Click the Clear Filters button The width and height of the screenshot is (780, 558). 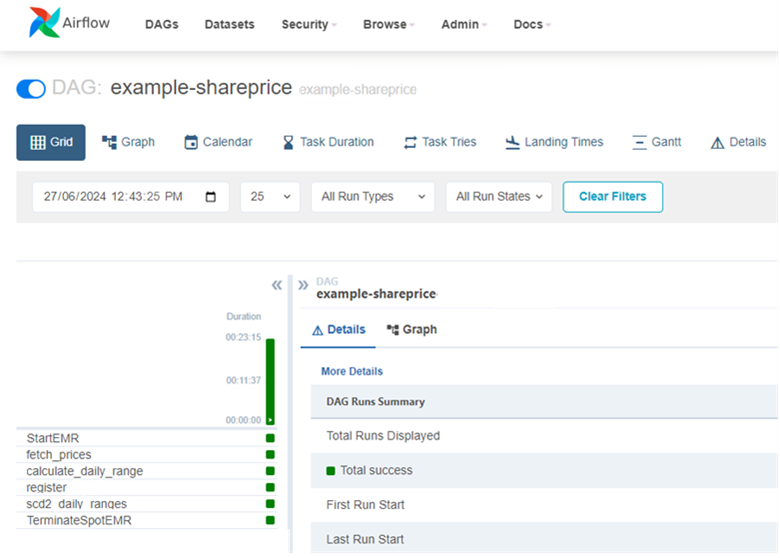click(x=613, y=197)
